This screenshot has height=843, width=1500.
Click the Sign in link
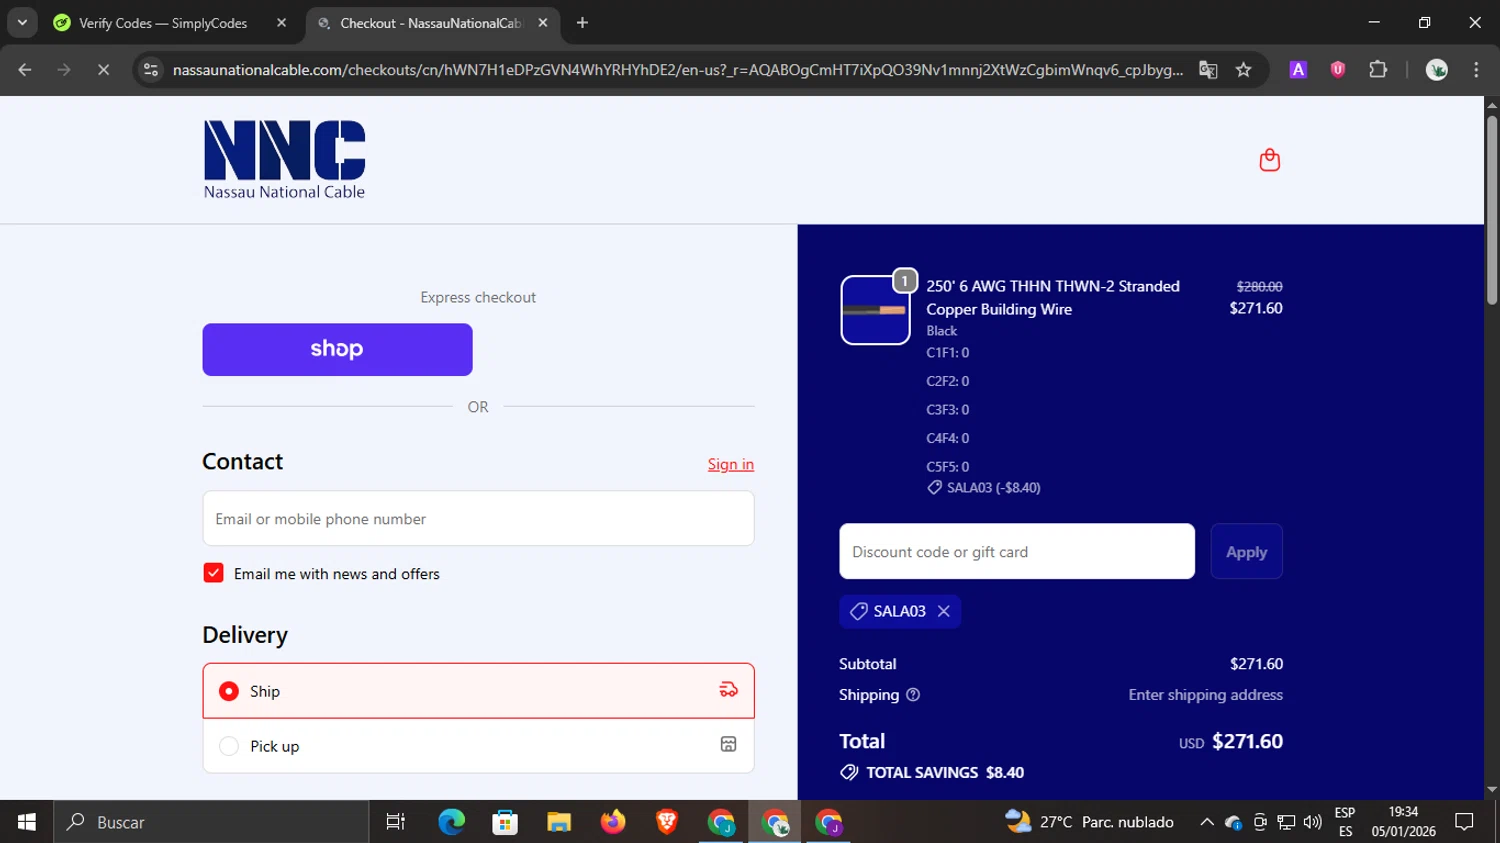(x=731, y=464)
